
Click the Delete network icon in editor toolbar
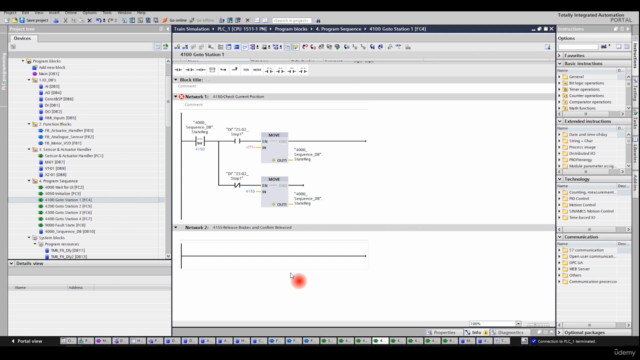tap(185, 47)
